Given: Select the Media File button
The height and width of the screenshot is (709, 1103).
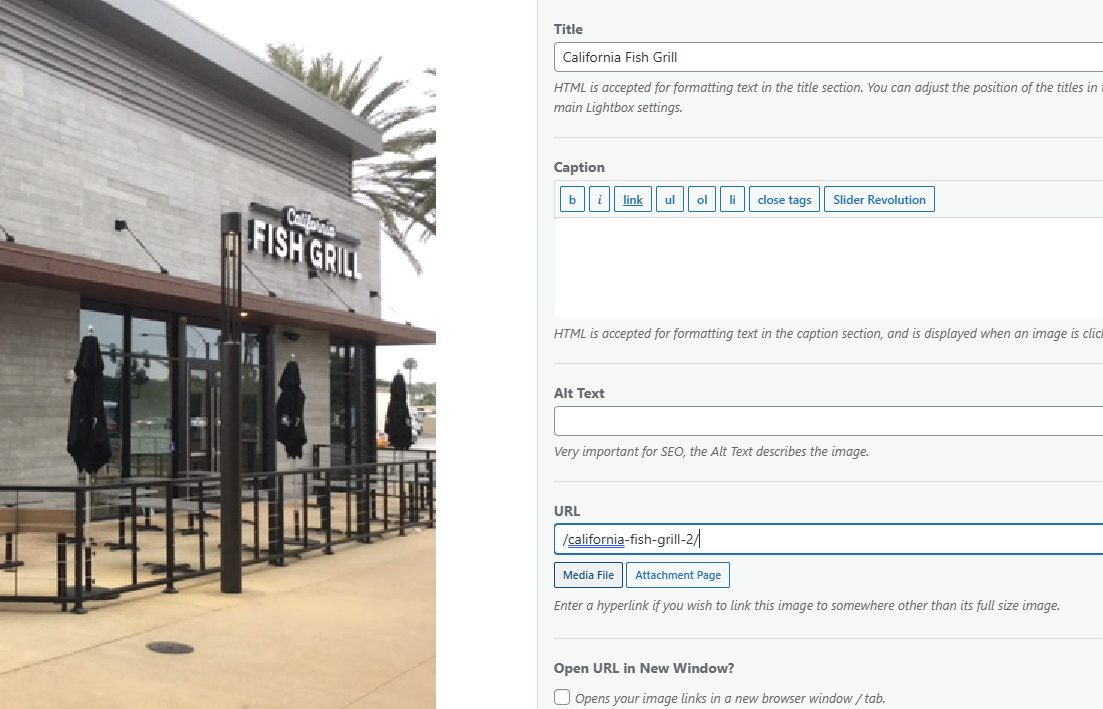Looking at the screenshot, I should [x=588, y=575].
